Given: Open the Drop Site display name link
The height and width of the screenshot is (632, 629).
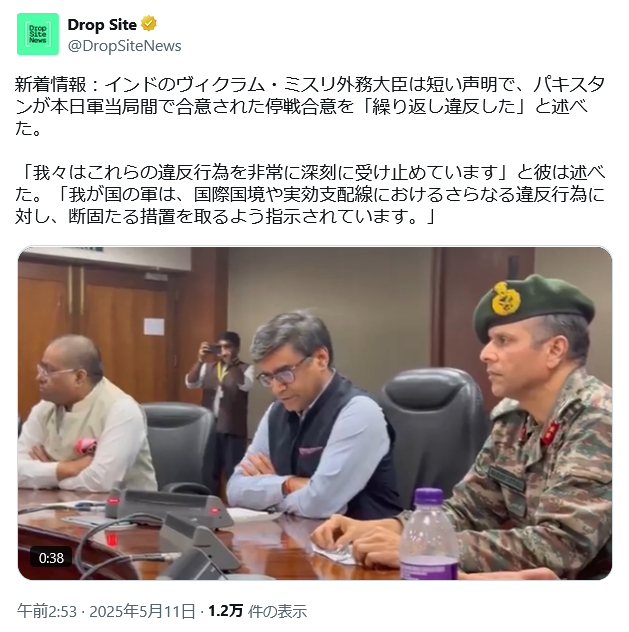Looking at the screenshot, I should click(x=102, y=25).
